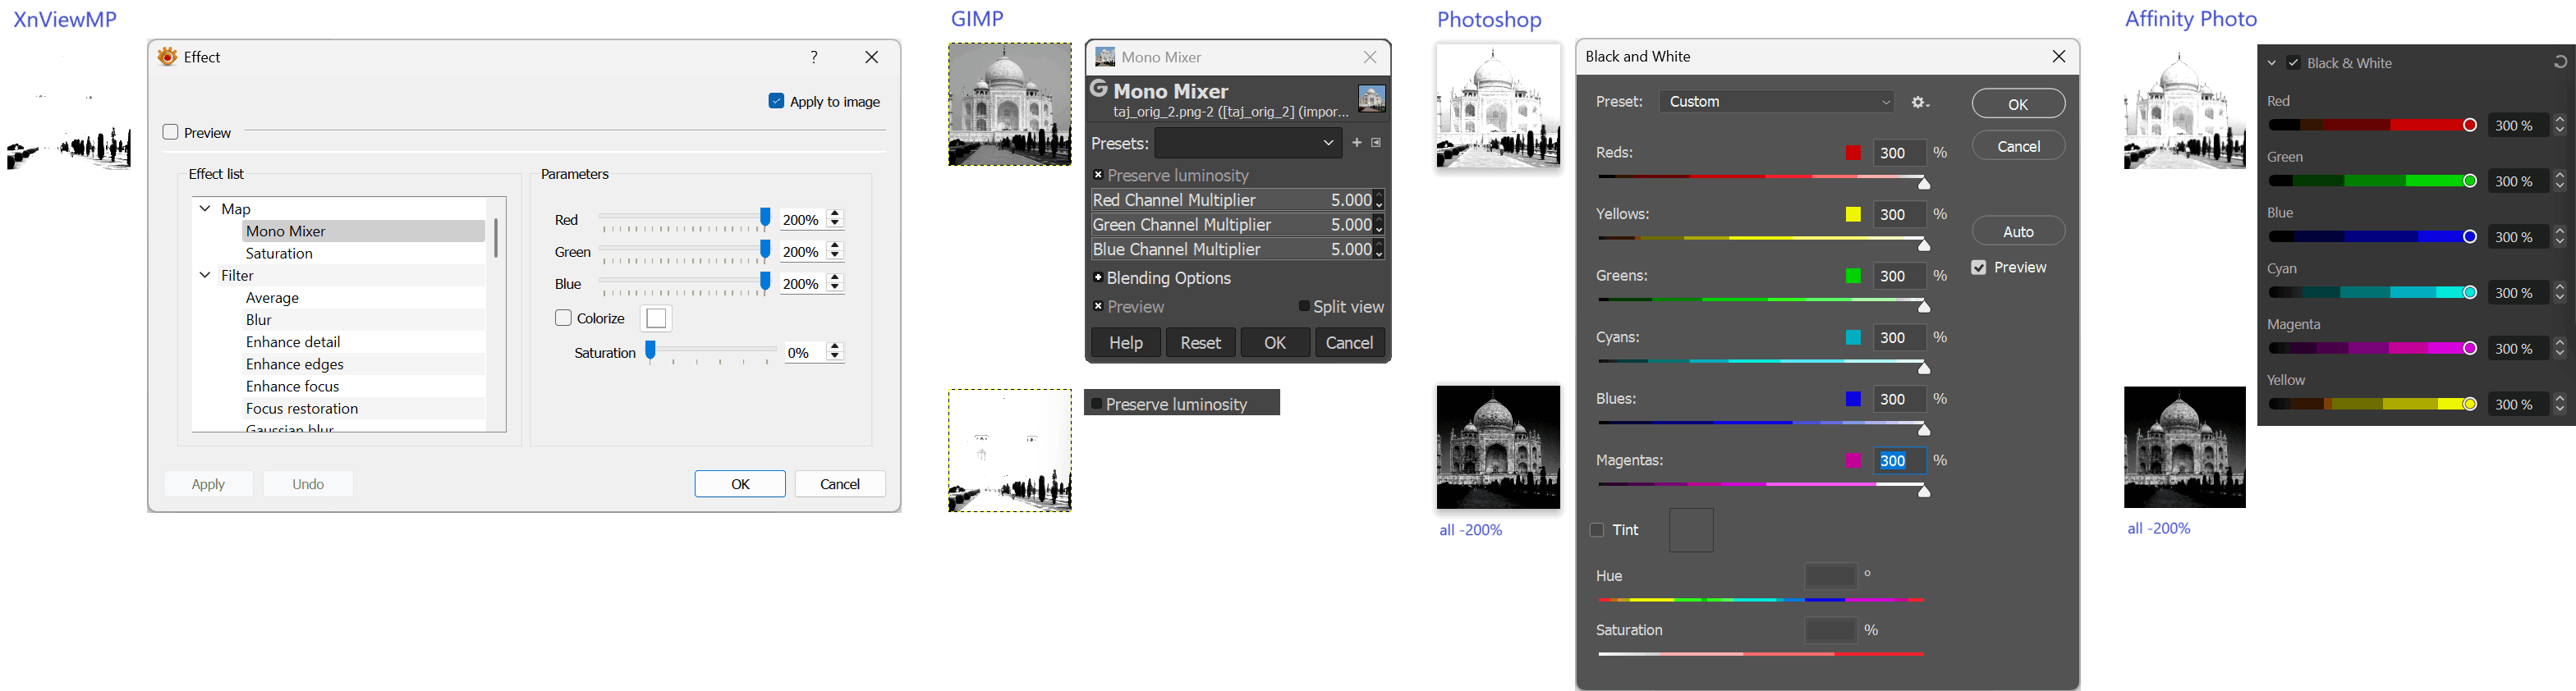Click the Photoshop Tint color swatch
The height and width of the screenshot is (691, 2576).
tap(1691, 530)
